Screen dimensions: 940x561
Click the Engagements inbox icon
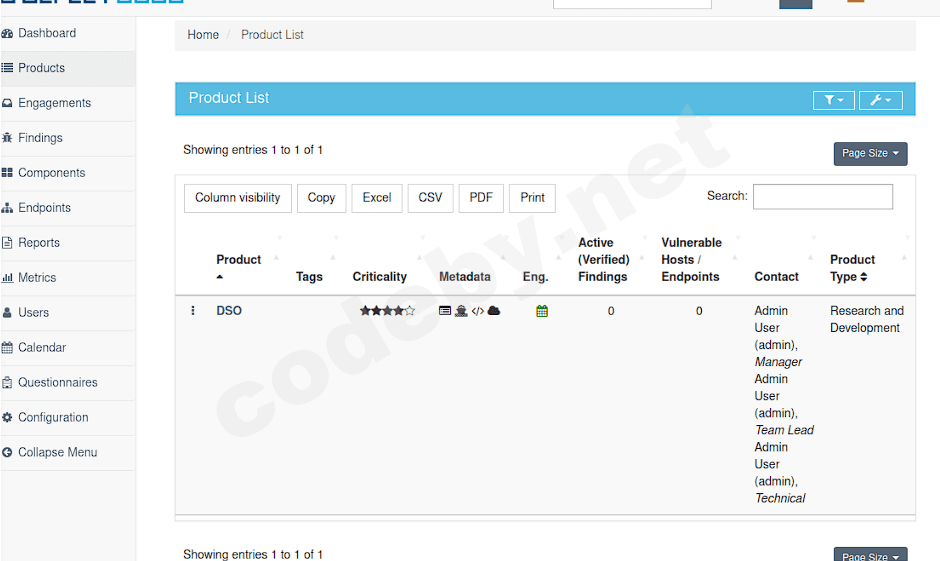click(7, 103)
